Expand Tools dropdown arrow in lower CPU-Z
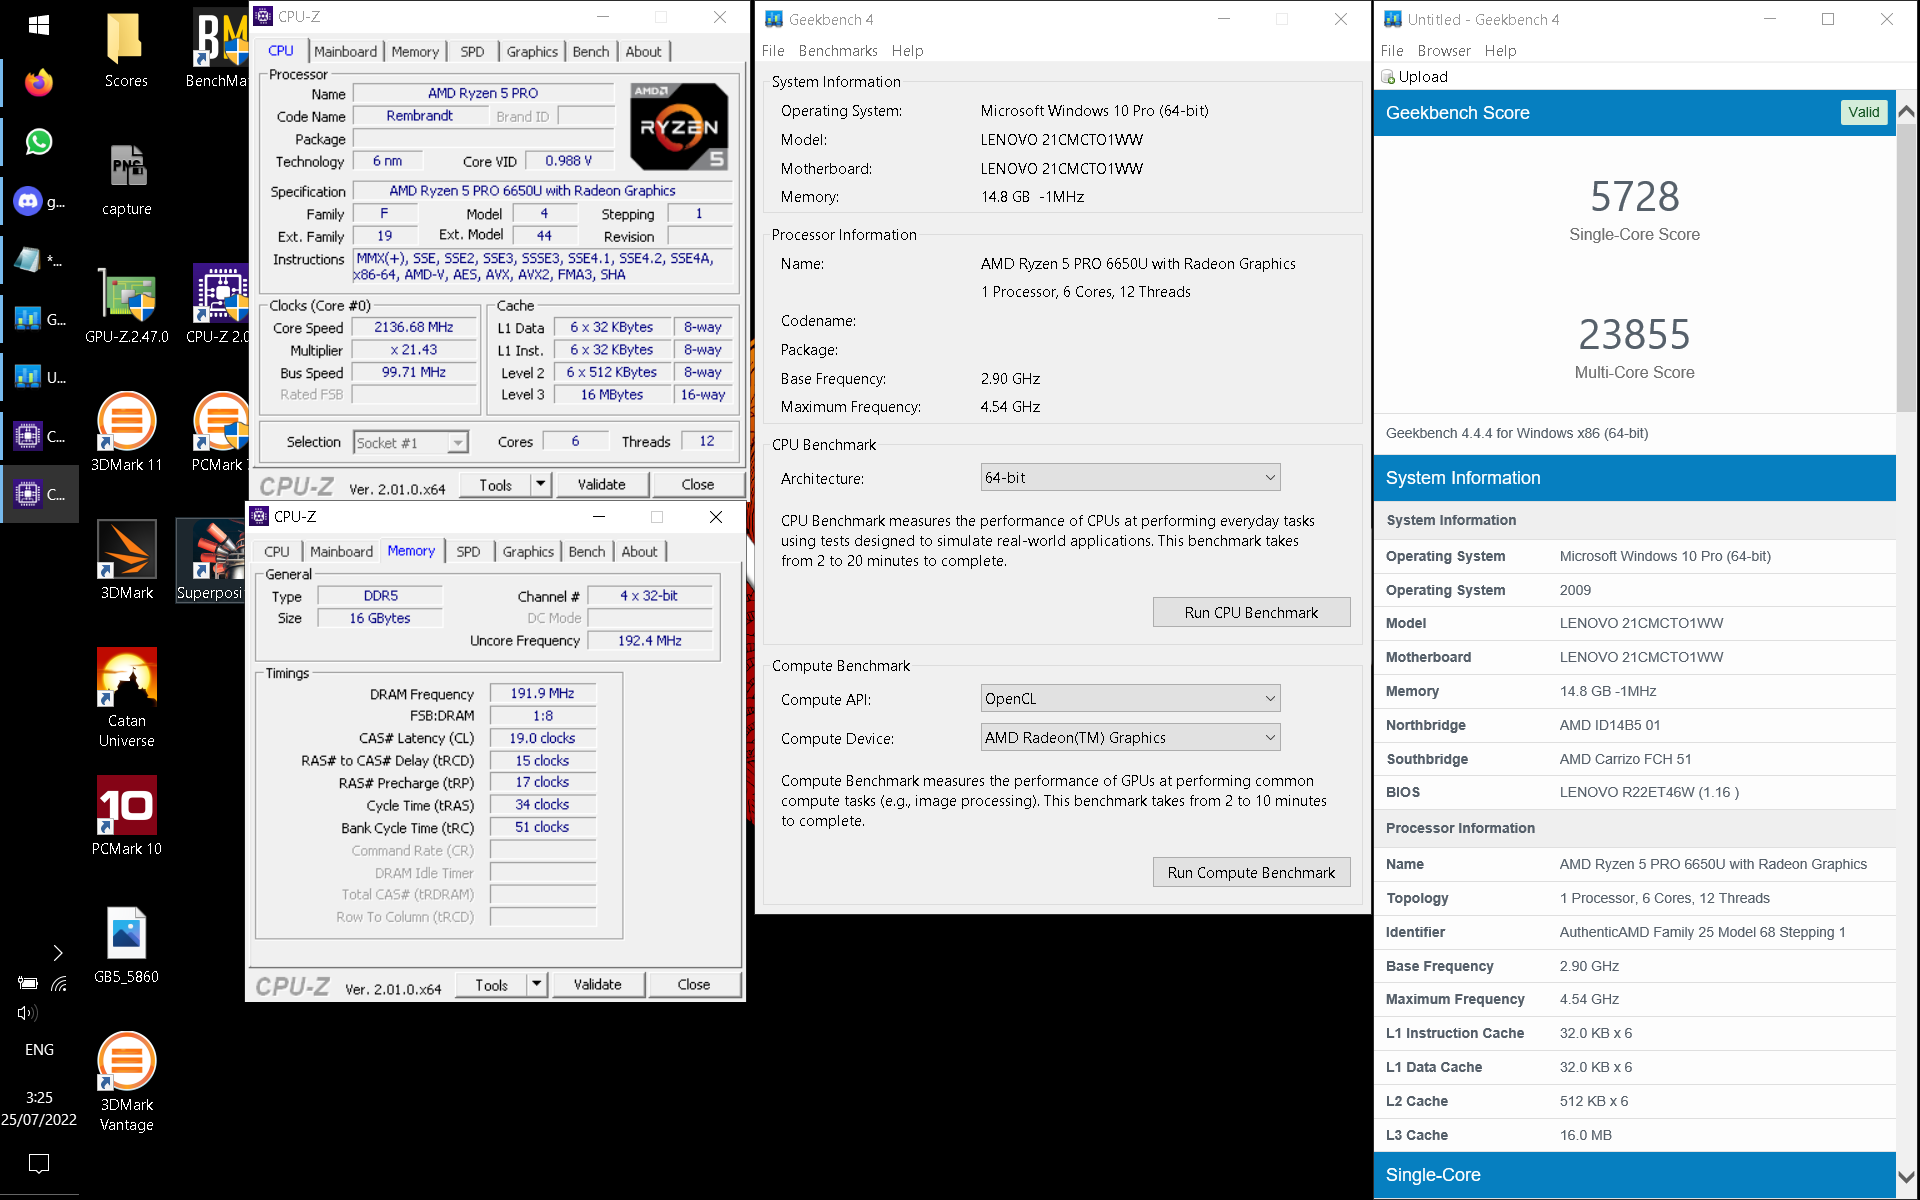 click(536, 984)
